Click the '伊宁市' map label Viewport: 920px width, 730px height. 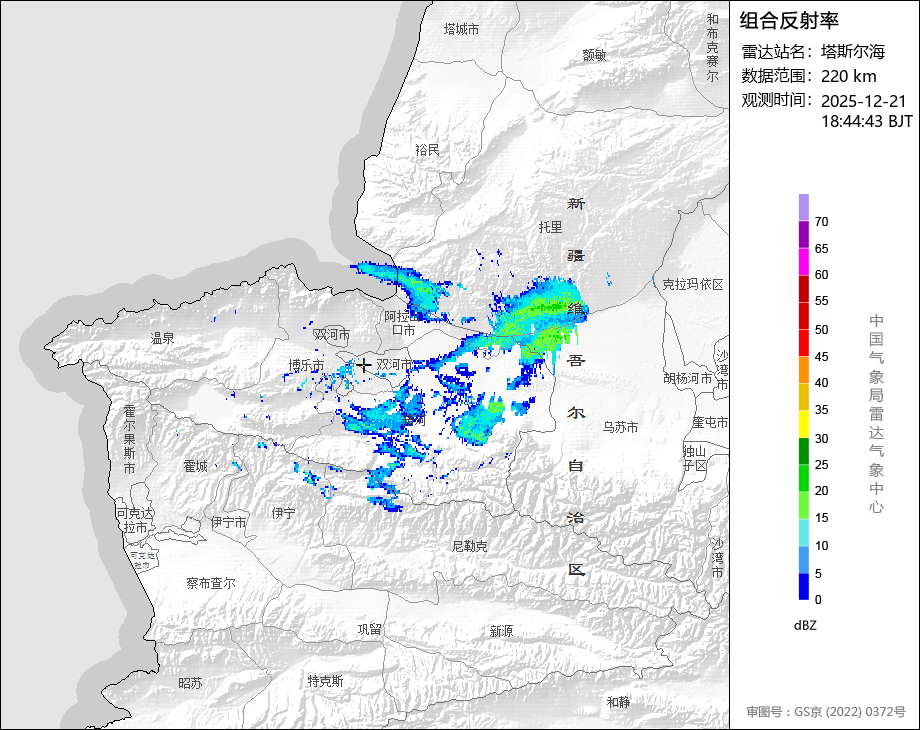229,522
